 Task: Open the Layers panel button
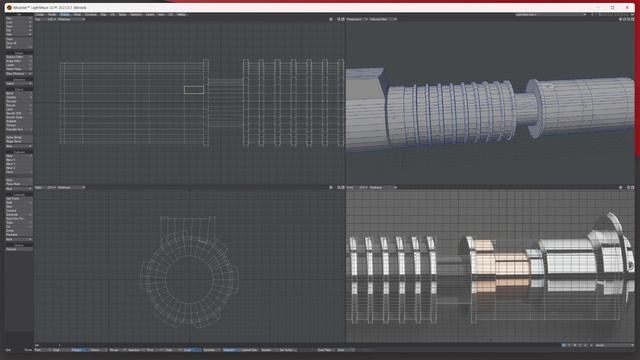[x=19, y=65]
